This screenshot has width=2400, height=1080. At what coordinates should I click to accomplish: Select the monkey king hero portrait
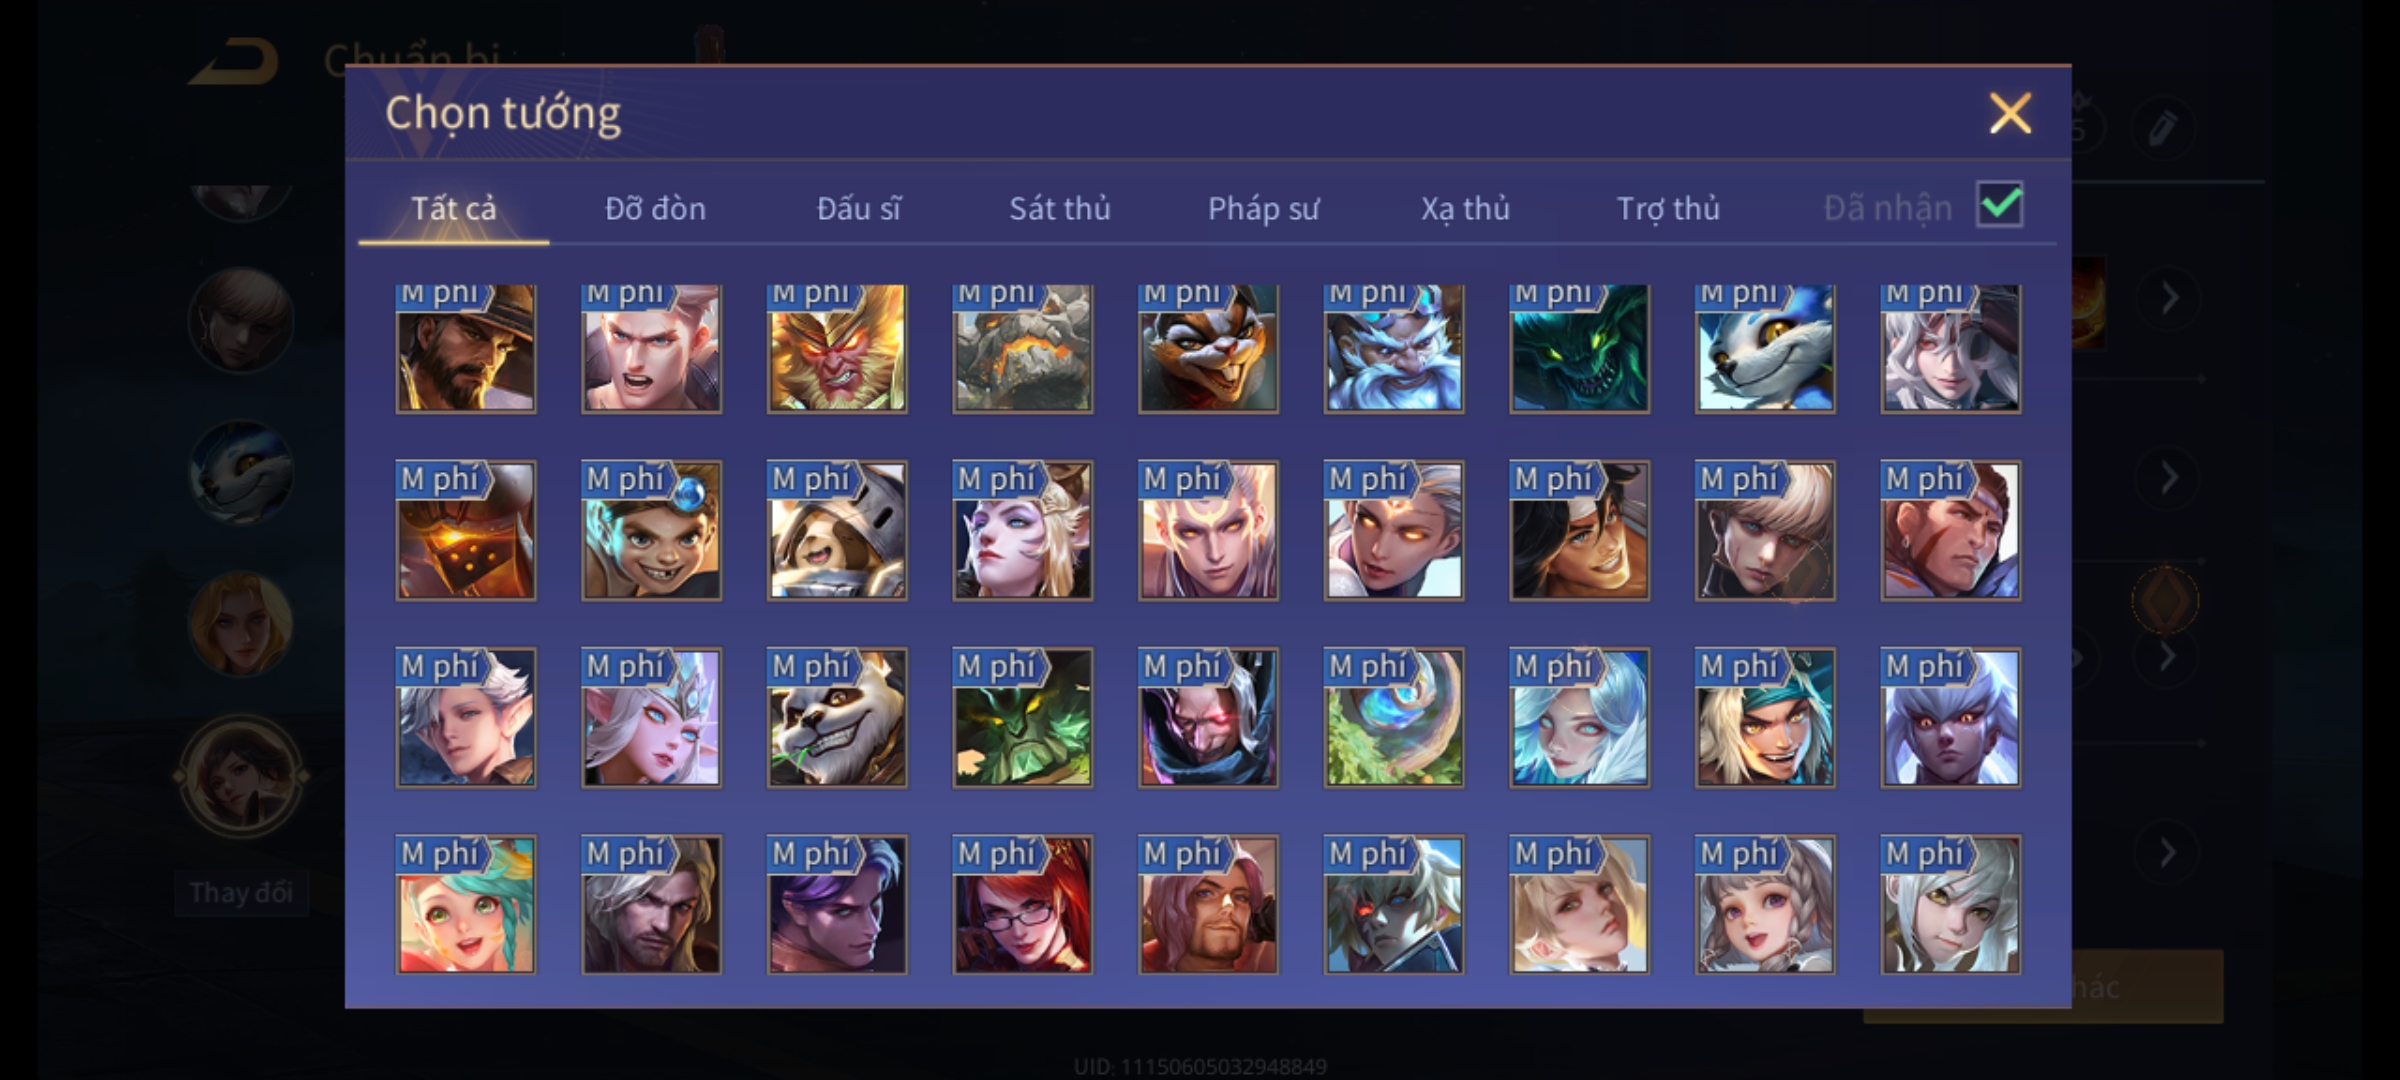pyautogui.click(x=837, y=347)
